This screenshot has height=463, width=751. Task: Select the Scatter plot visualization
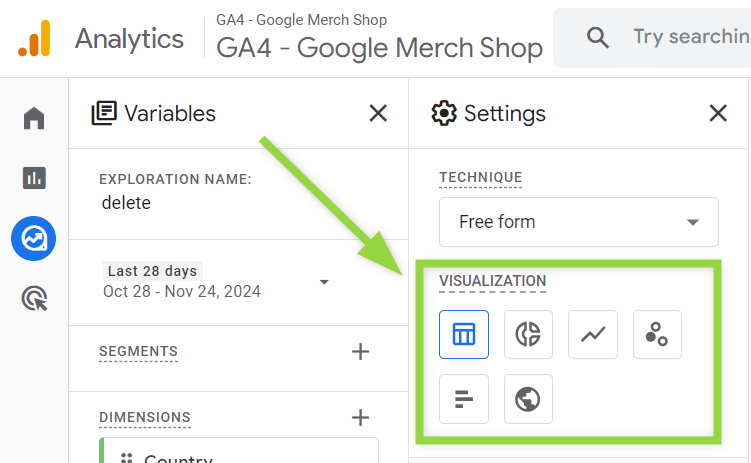tap(657, 334)
